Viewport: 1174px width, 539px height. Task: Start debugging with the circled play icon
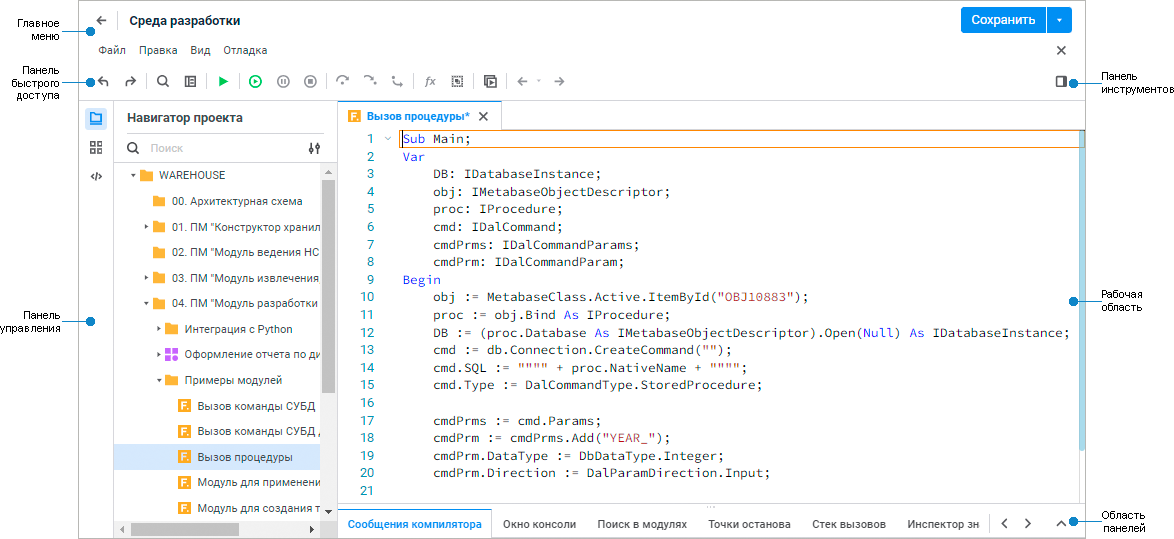click(256, 82)
